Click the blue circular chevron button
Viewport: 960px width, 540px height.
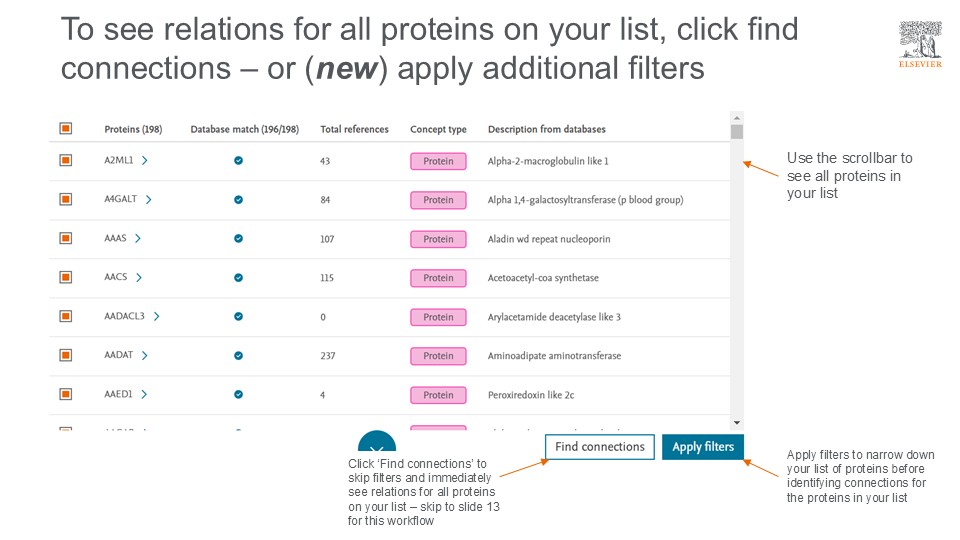tap(377, 445)
